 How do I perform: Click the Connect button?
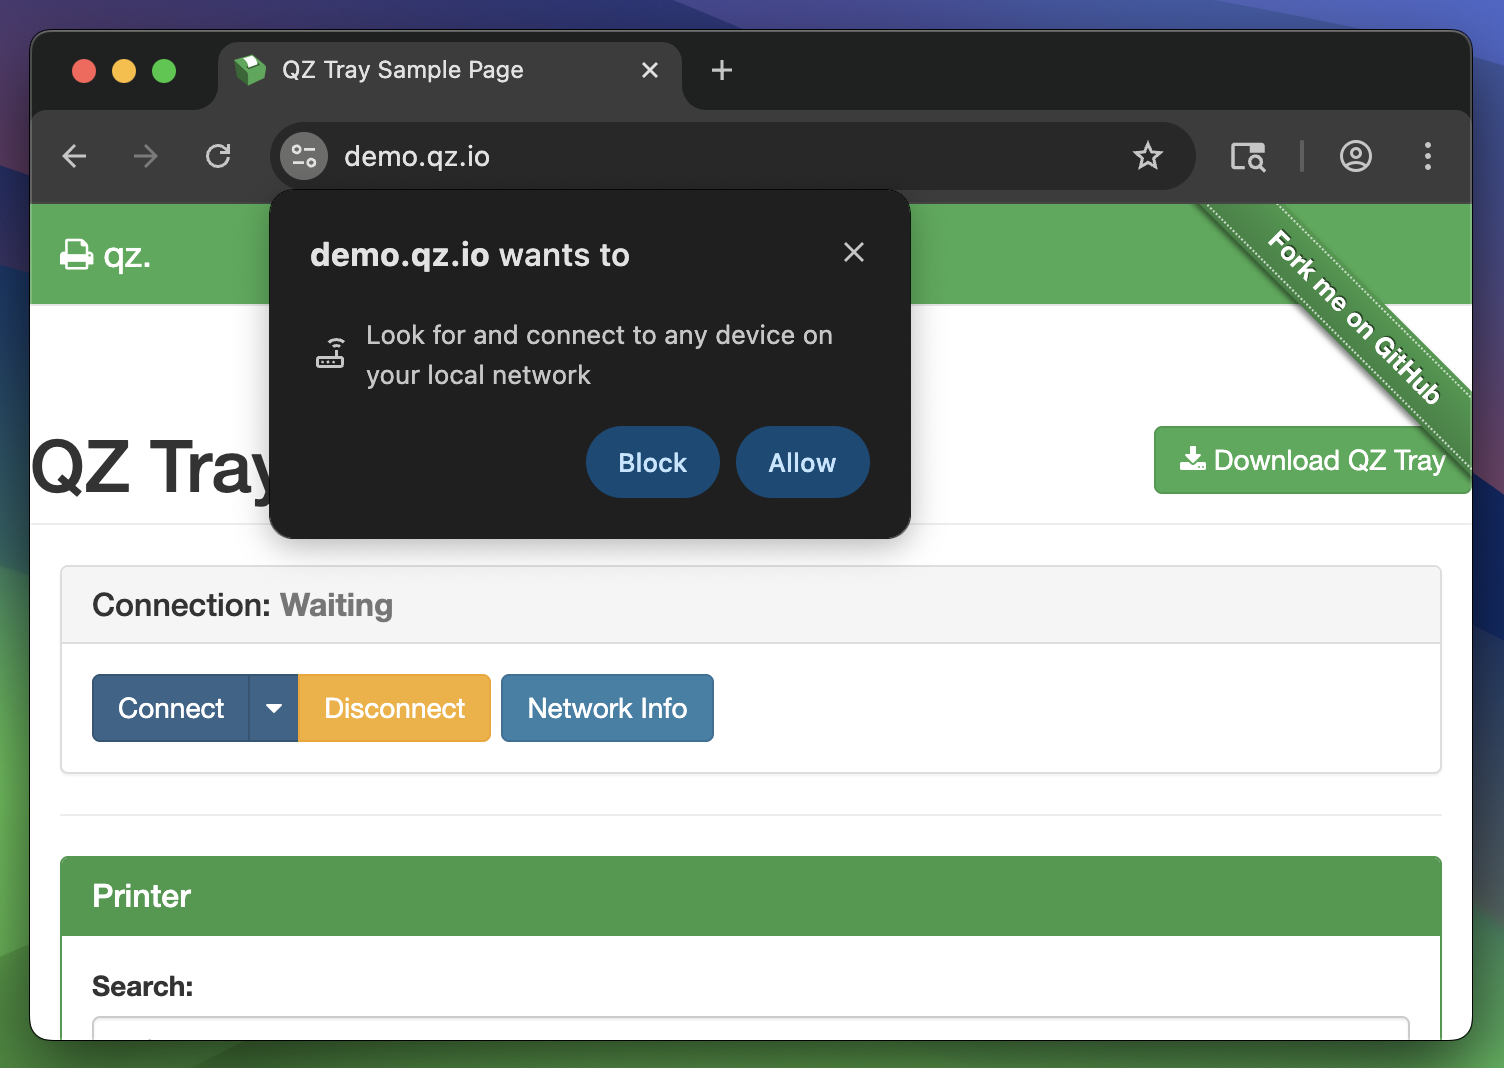pos(171,708)
